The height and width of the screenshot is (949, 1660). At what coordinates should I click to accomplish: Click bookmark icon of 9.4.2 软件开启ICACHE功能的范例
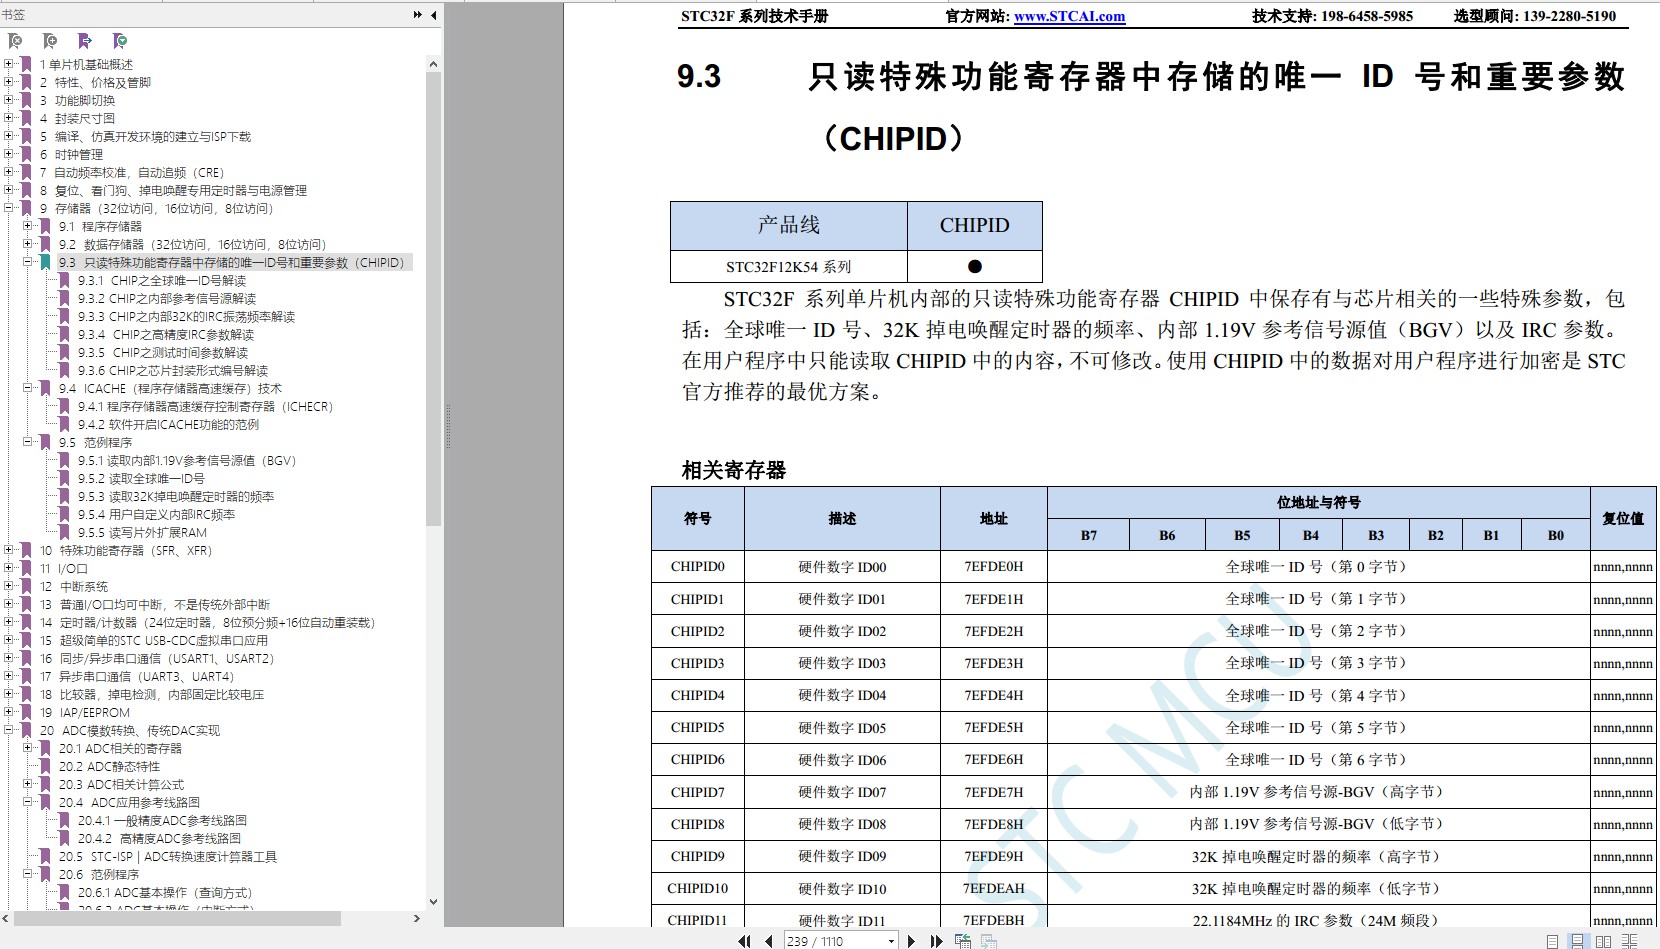(65, 425)
